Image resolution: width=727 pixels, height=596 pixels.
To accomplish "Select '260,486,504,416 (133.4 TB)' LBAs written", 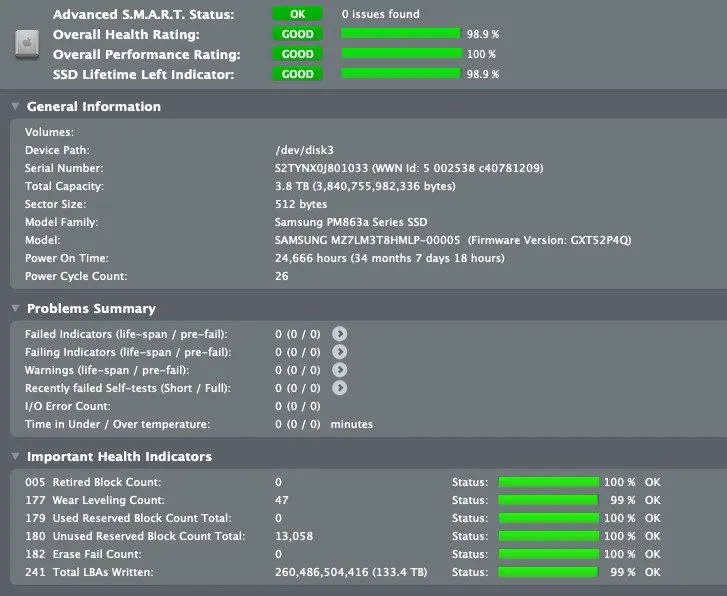I will (x=351, y=572).
